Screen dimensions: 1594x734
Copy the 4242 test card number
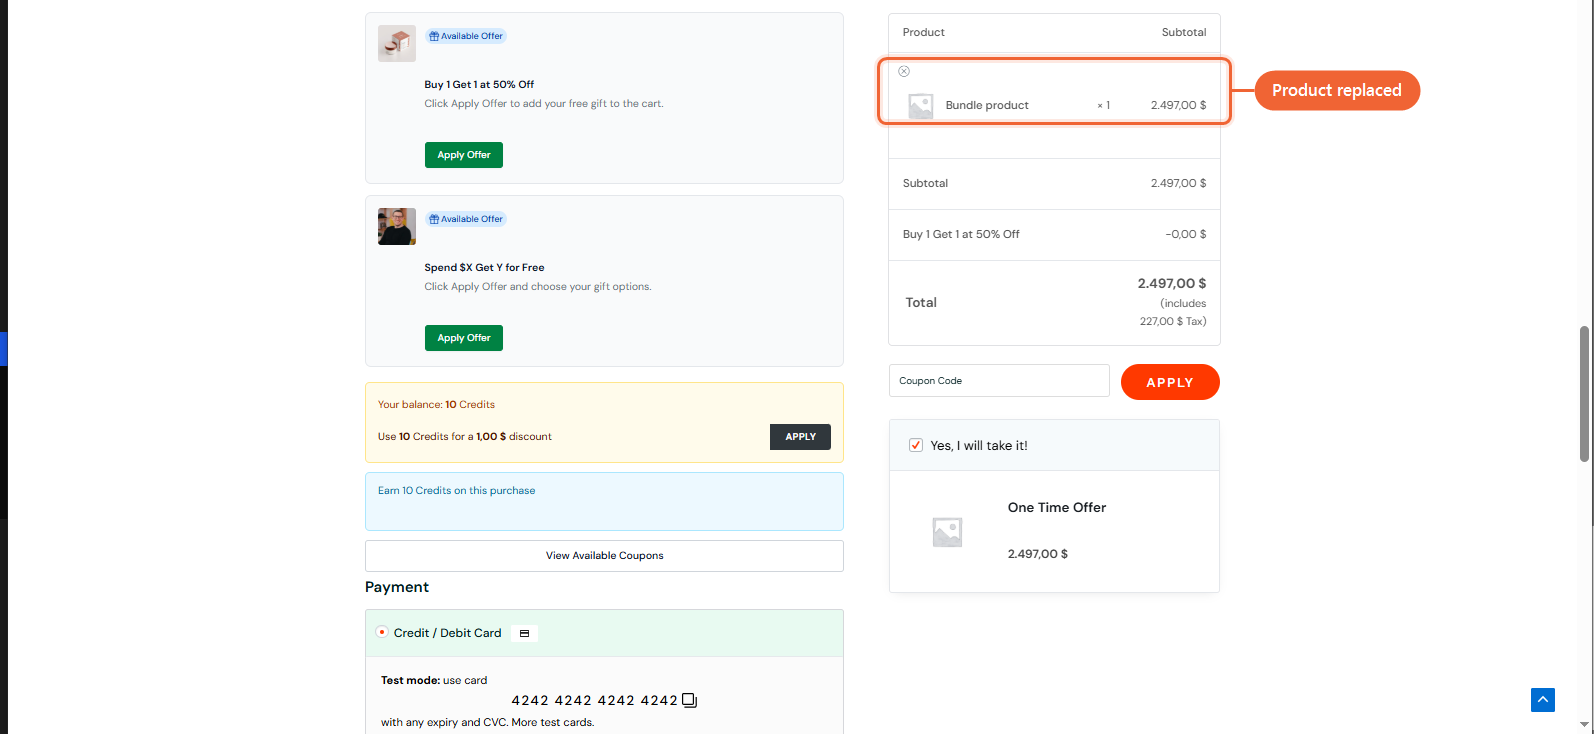(689, 700)
